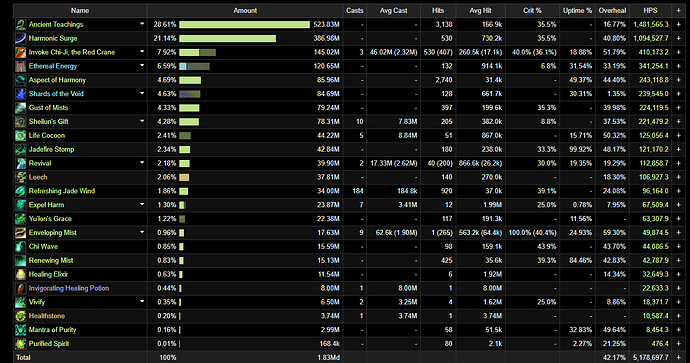Expand the Revival row dropdown arrow
This screenshot has height=363, width=690.
142,163
